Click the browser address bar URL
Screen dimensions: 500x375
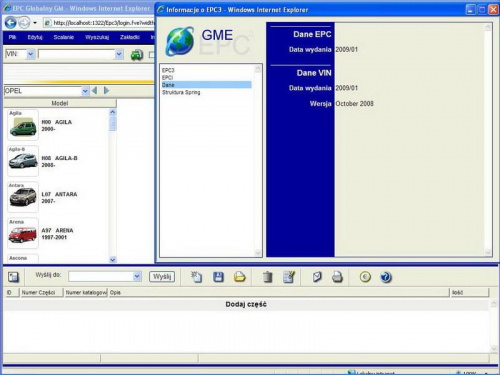coord(104,23)
